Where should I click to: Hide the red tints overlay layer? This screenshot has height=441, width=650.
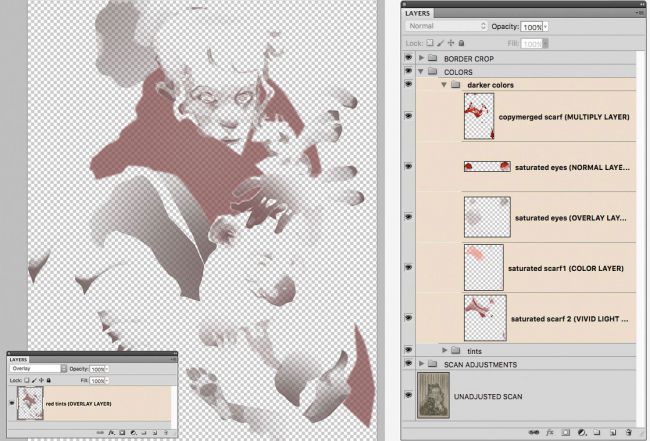point(12,402)
